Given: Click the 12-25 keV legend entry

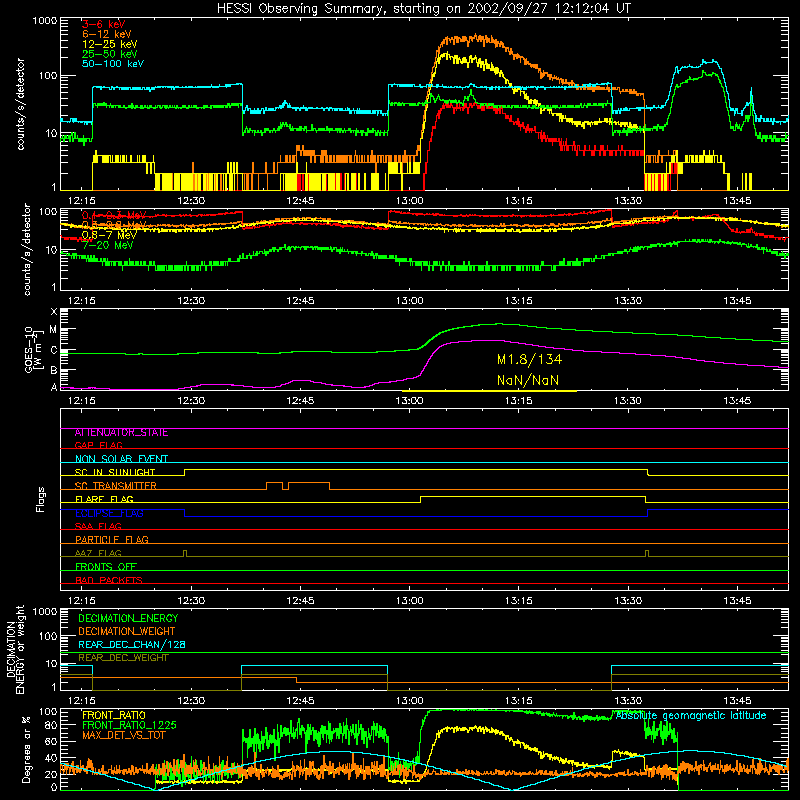Looking at the screenshot, I should point(109,44).
